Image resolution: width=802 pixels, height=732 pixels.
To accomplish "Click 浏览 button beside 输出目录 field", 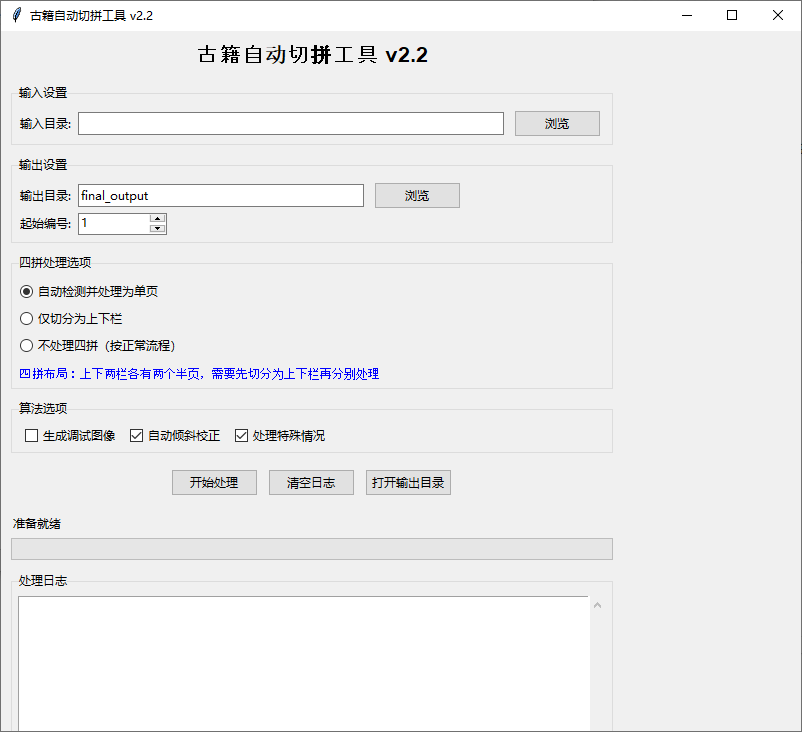I will click(x=417, y=195).
